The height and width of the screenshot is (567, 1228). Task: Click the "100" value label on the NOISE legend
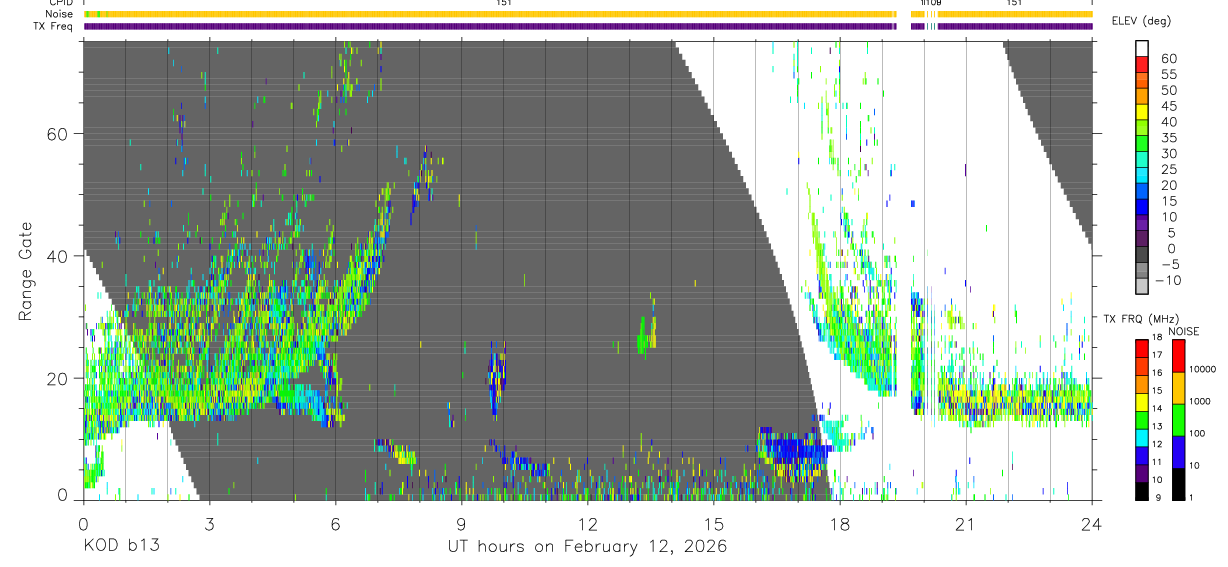pyautogui.click(x=1198, y=433)
